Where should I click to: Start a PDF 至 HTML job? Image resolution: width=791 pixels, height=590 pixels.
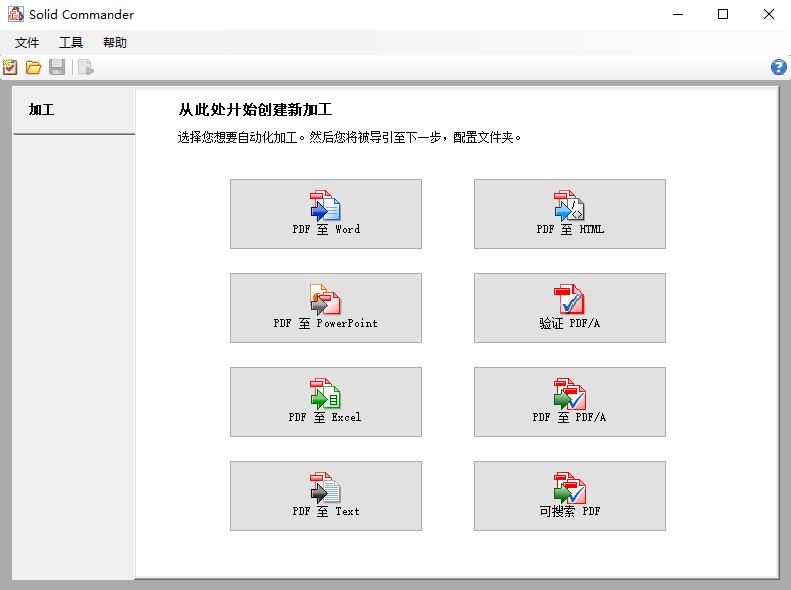click(570, 214)
